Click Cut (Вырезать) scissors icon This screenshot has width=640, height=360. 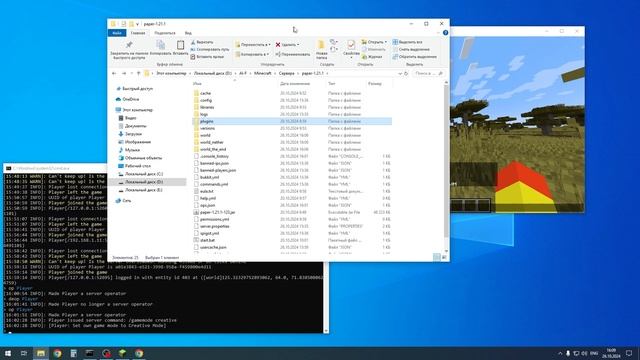coord(193,42)
